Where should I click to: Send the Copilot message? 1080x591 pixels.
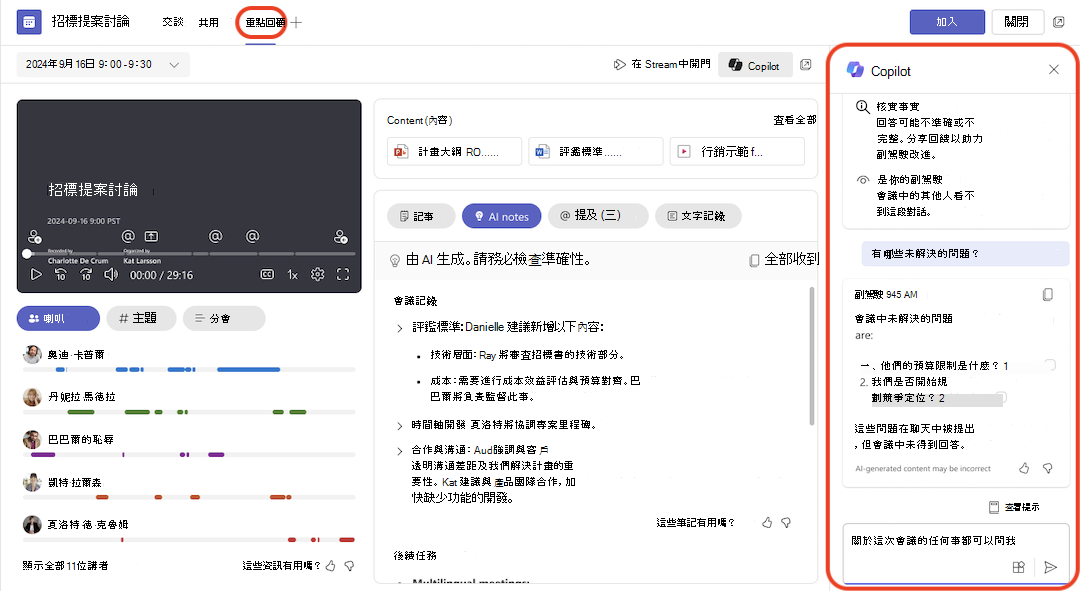click(1050, 567)
